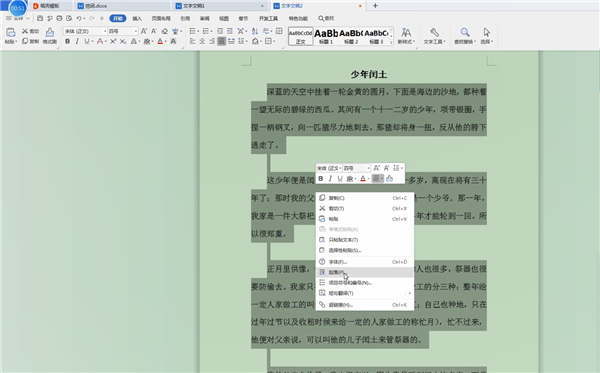Viewport: 600px width, 373px height.
Task: Click the Print icon in quick access toolbar
Action: click(59, 18)
